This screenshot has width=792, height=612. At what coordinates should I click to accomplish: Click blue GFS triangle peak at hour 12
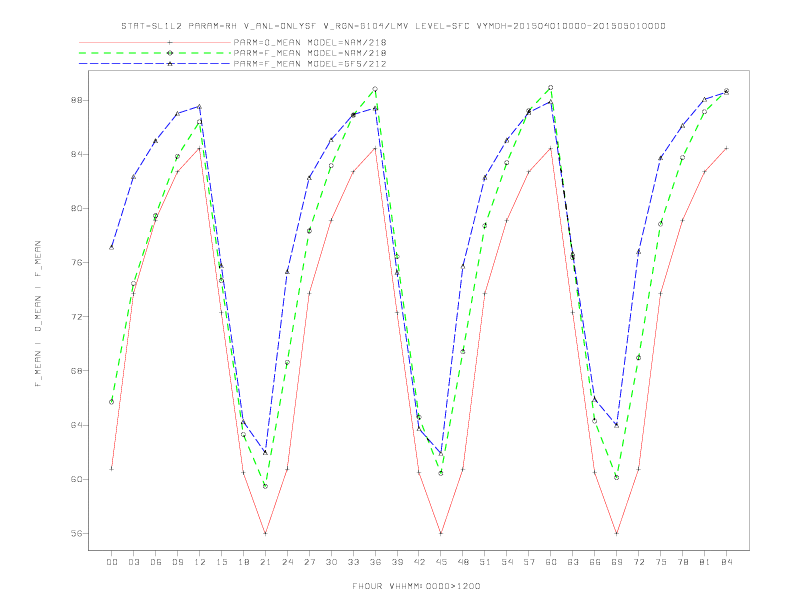pos(200,107)
